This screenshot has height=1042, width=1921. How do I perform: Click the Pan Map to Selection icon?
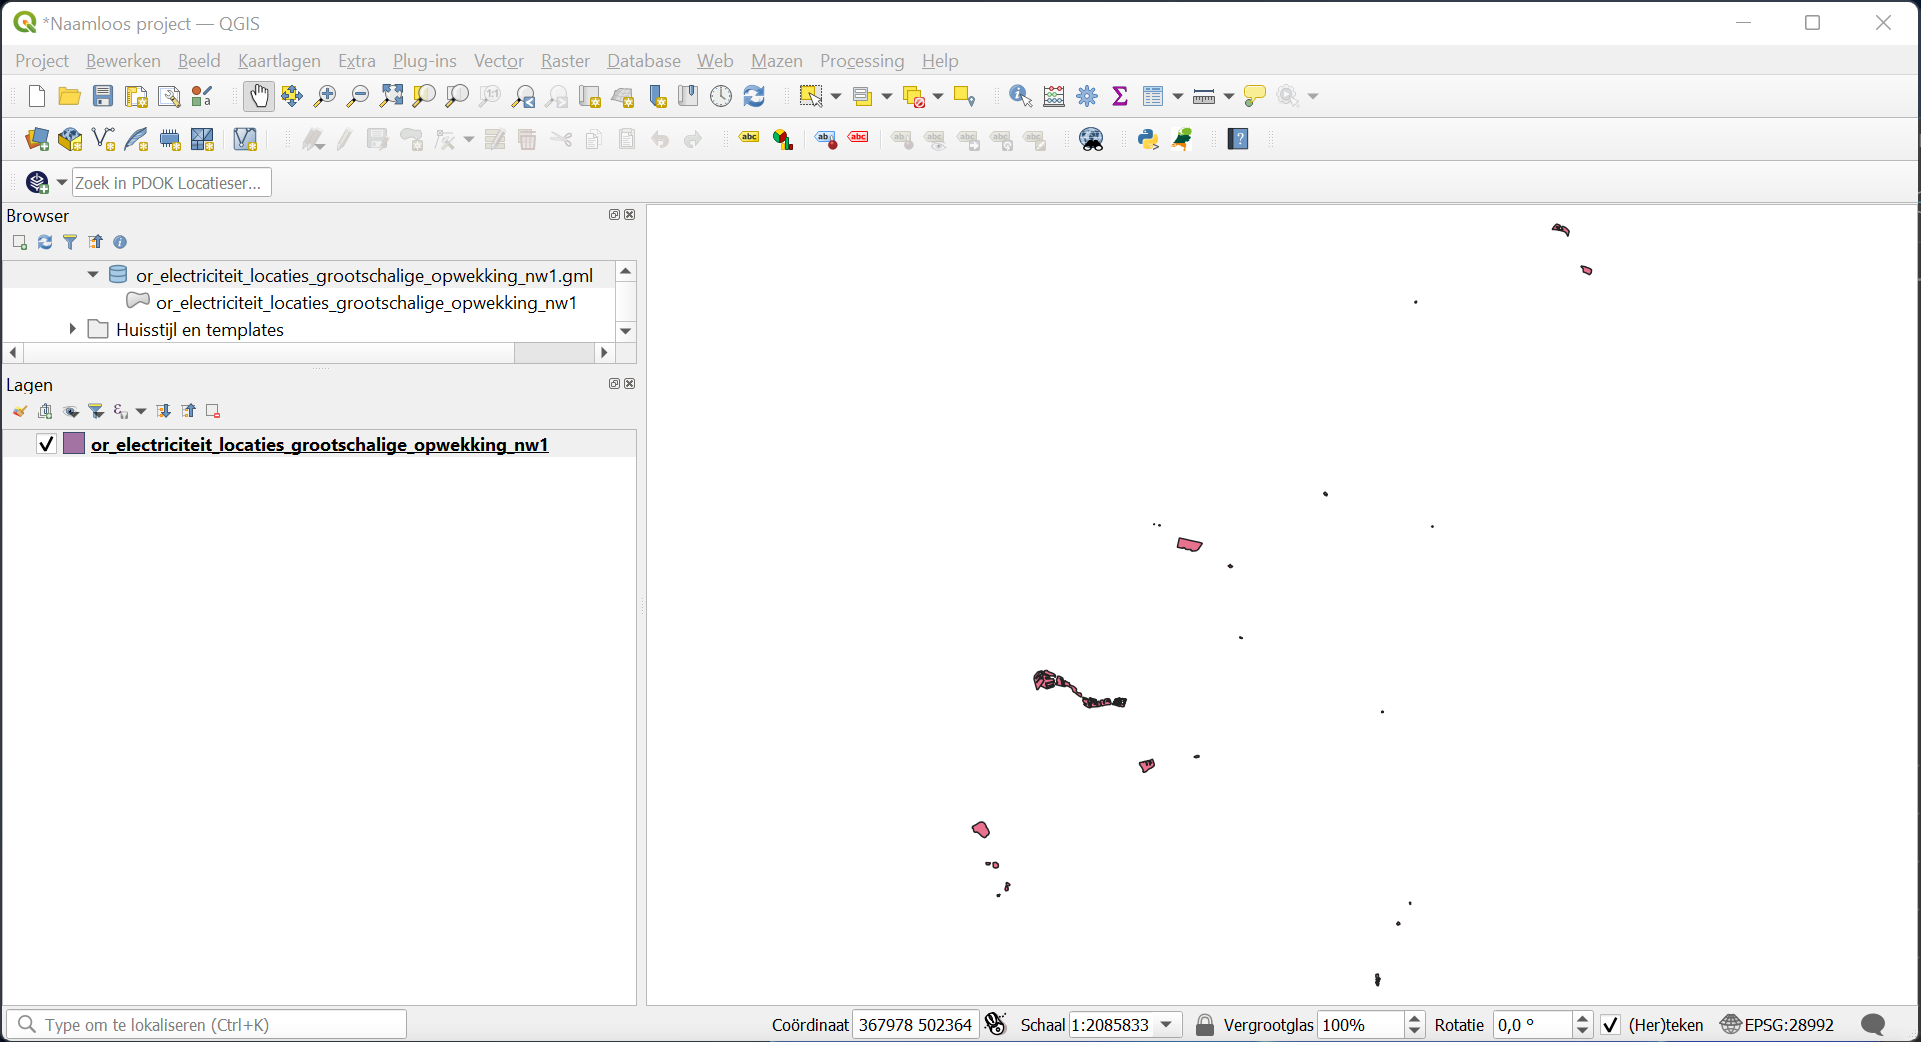pyautogui.click(x=291, y=96)
